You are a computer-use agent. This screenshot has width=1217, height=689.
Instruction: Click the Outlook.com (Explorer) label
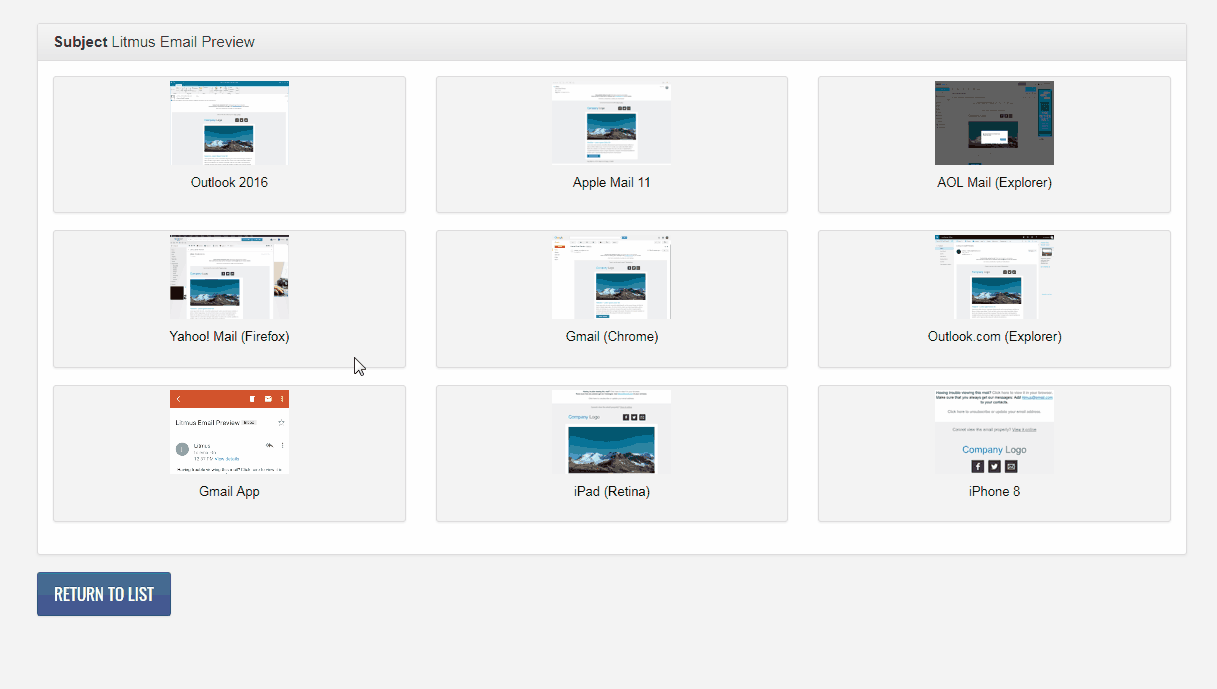(994, 337)
